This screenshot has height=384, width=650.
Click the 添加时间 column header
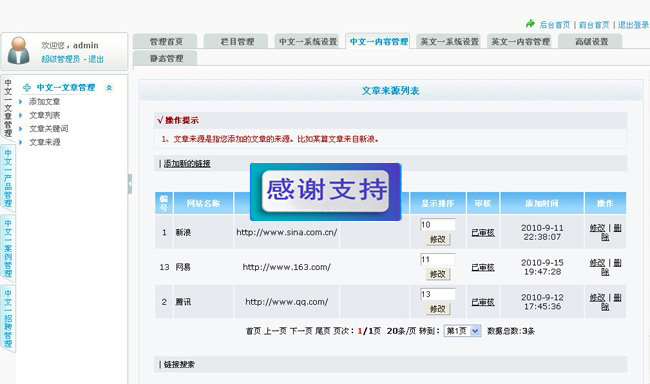click(542, 203)
